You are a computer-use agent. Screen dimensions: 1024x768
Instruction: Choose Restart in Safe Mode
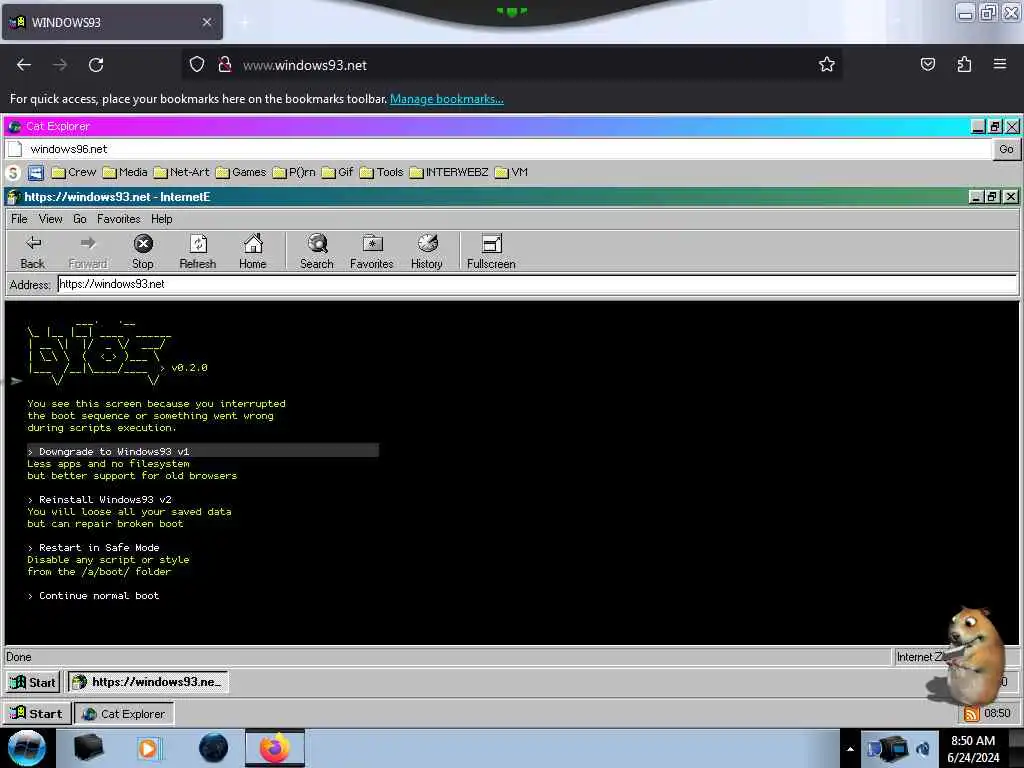[93, 547]
